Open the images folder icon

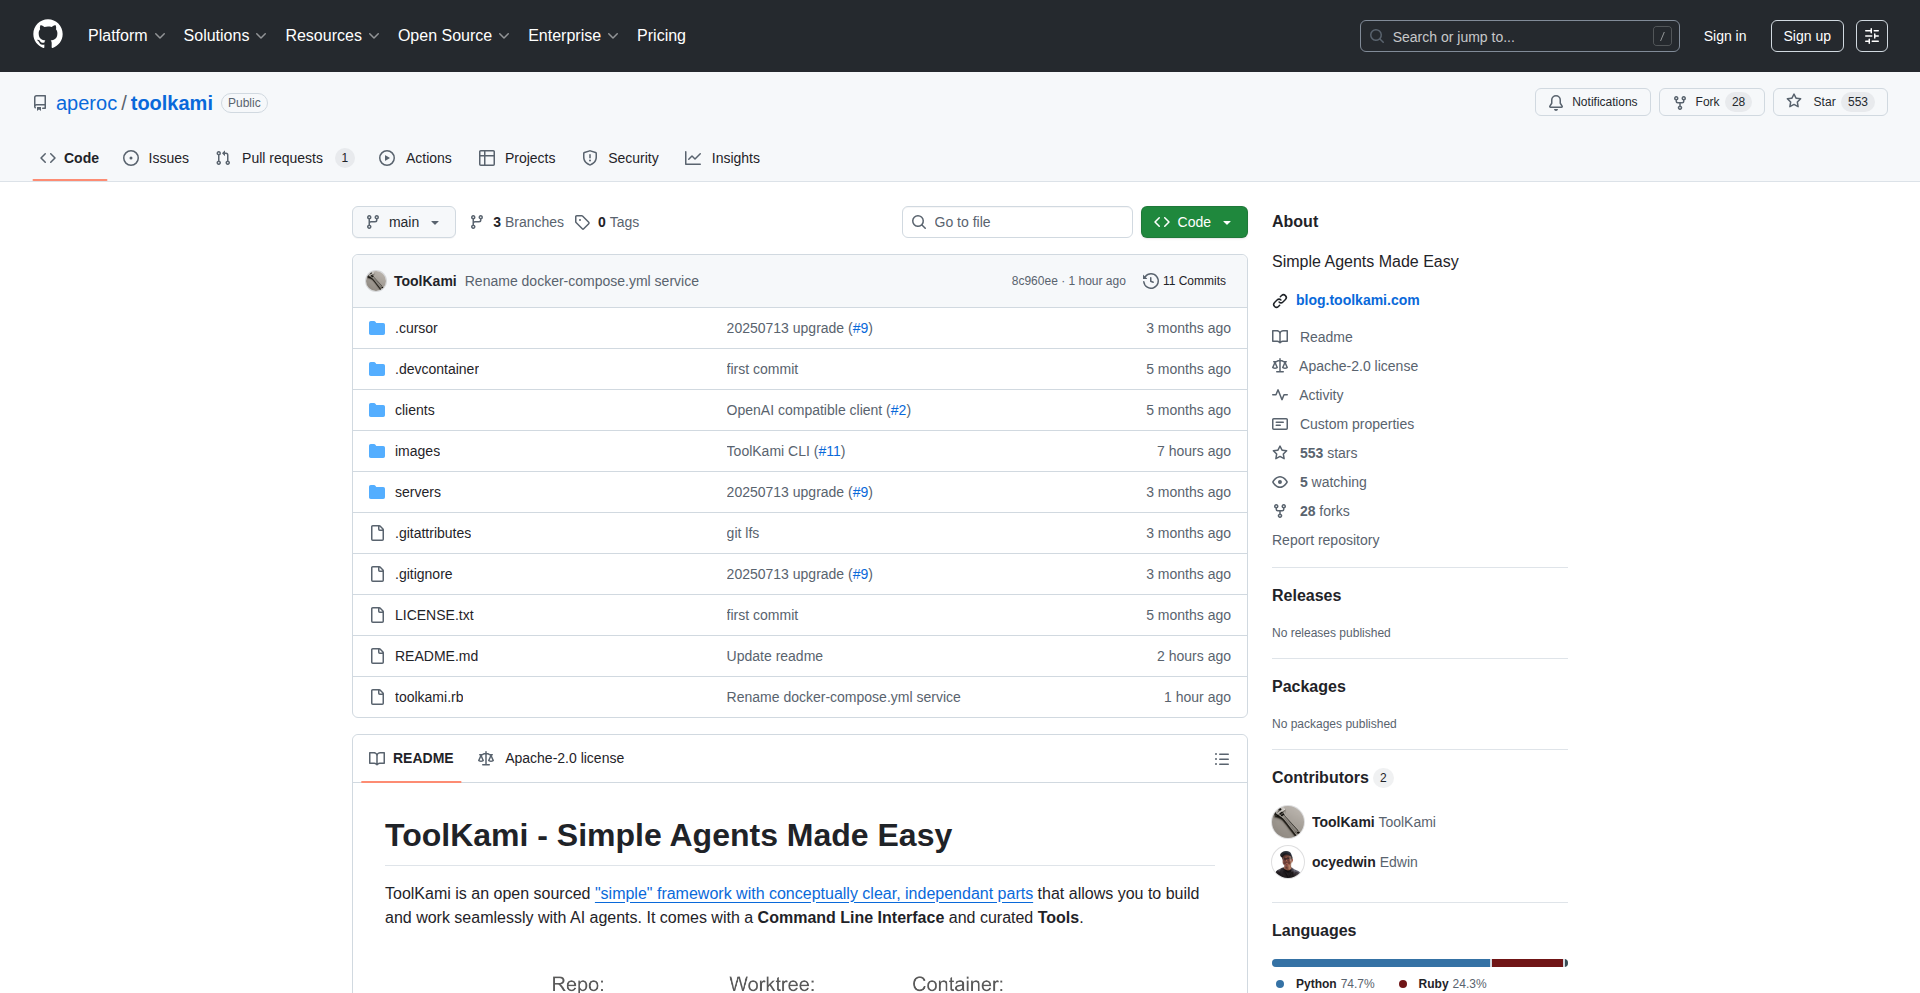pyautogui.click(x=377, y=451)
